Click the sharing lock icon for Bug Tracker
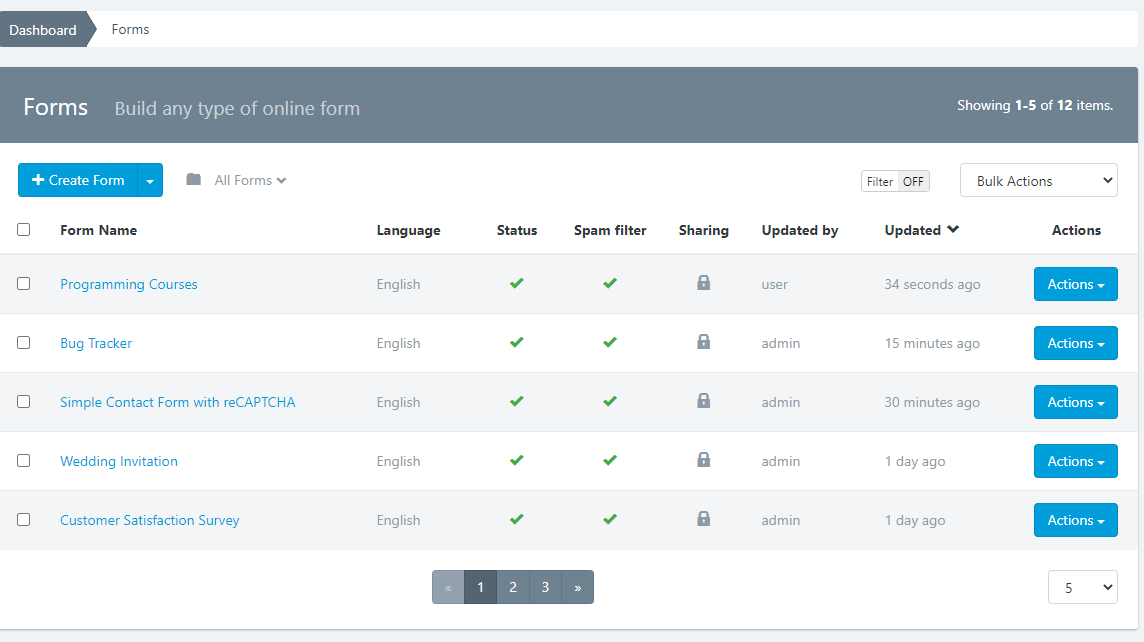Viewport: 1144px width, 642px height. tap(703, 342)
